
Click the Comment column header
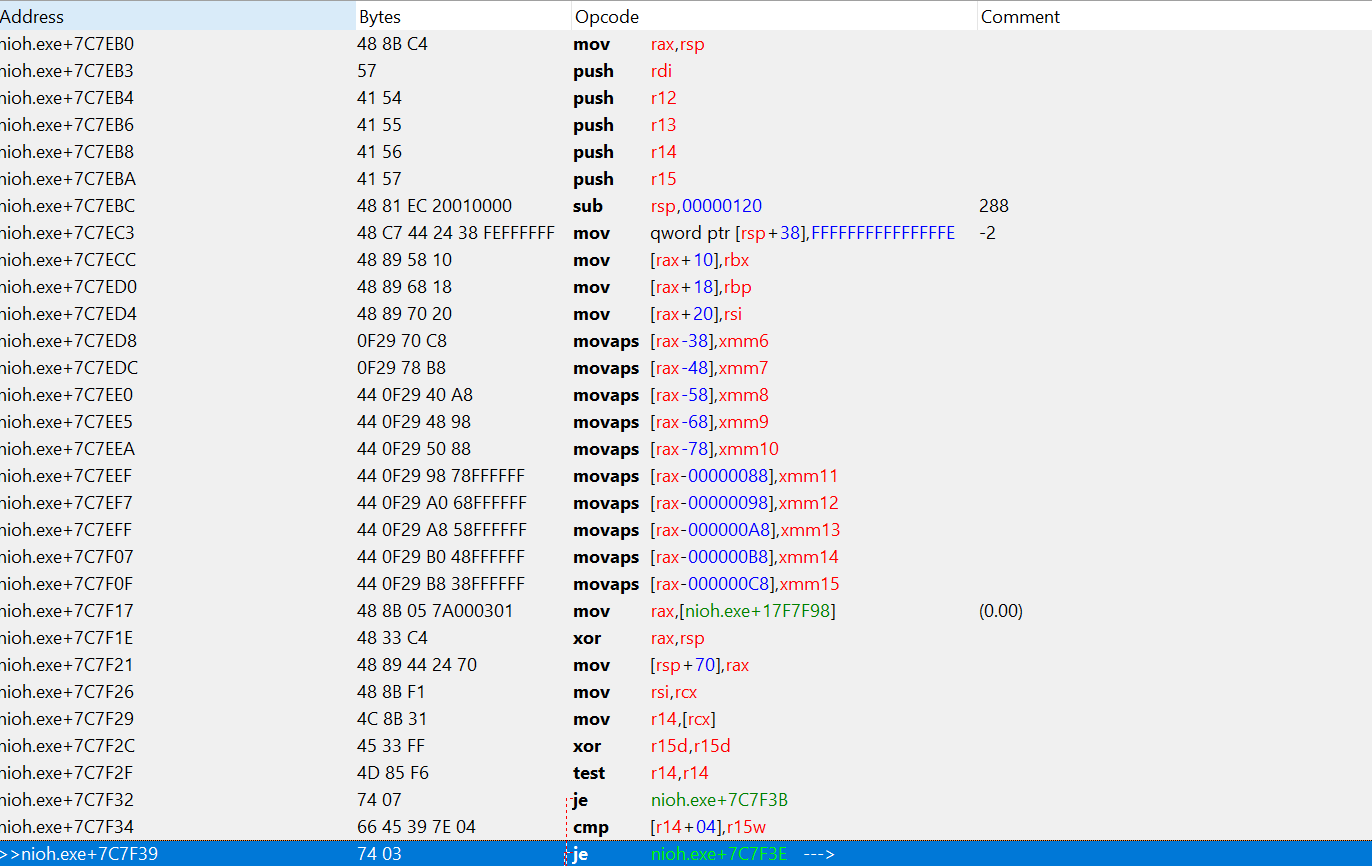(x=1020, y=17)
